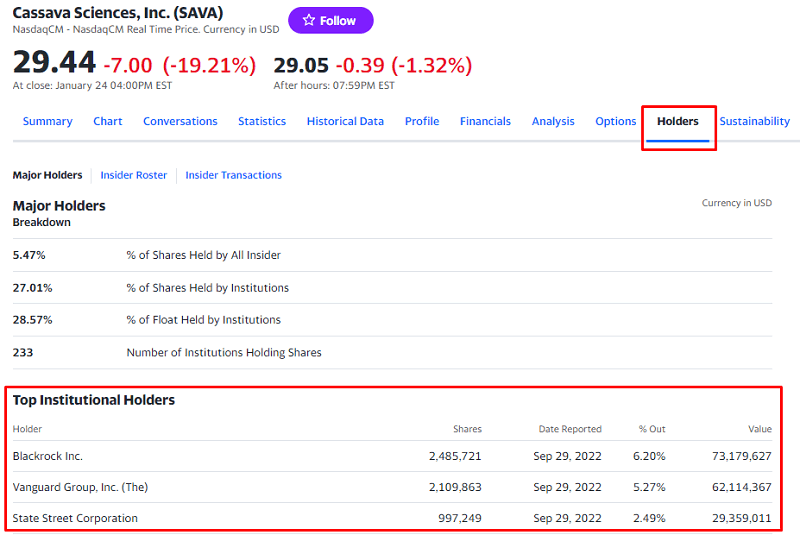
Task: Click State Street's 29,359,011 value
Action: [x=742, y=518]
